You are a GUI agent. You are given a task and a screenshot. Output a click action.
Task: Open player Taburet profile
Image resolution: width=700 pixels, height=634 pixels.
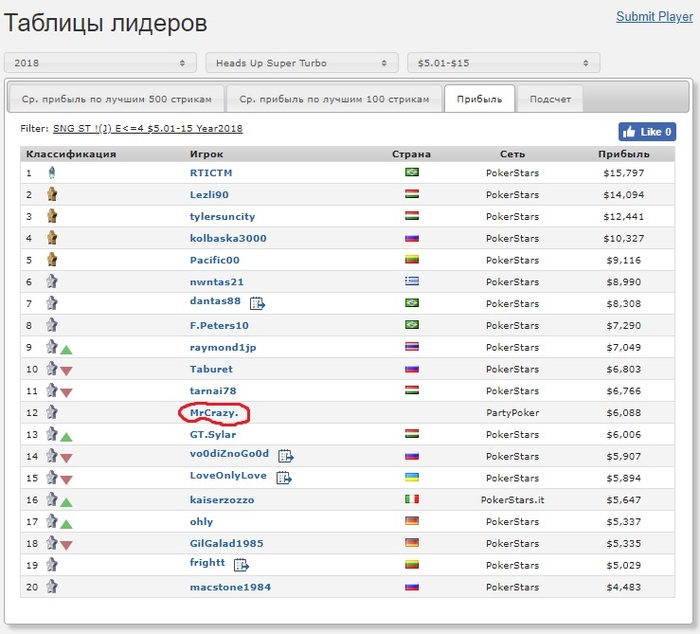pyautogui.click(x=211, y=369)
